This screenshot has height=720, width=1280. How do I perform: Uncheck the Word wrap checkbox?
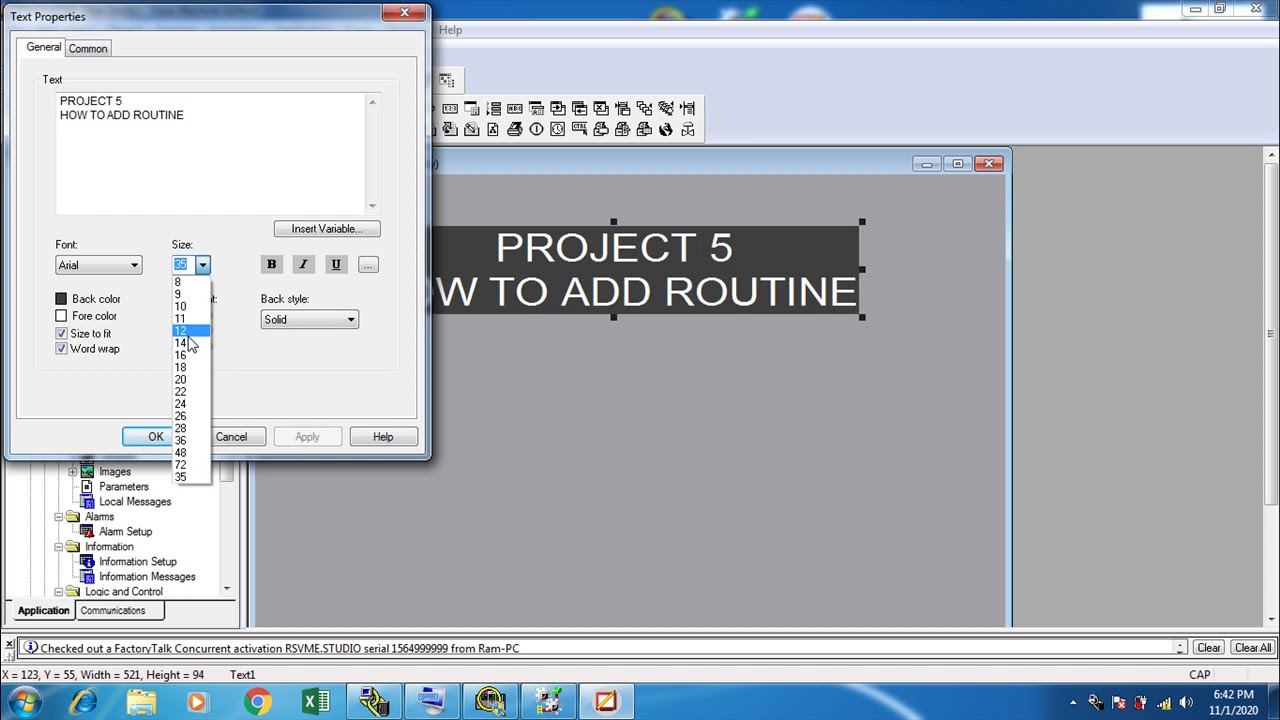(61, 349)
